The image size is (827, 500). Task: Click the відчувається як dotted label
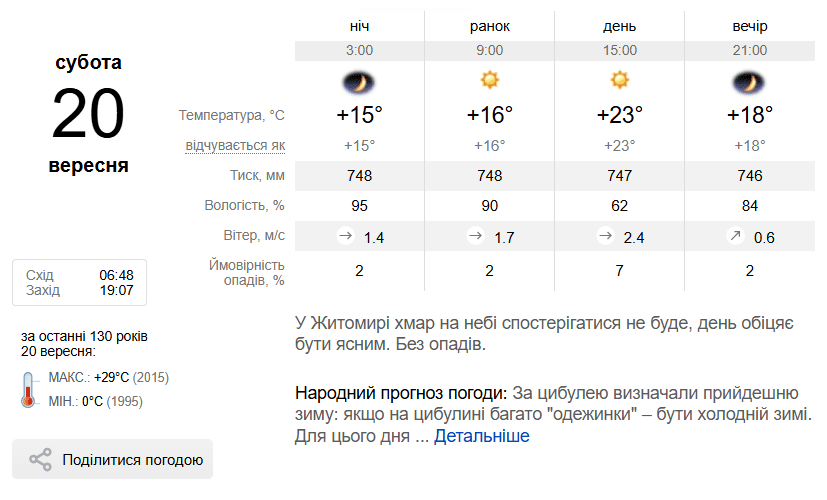point(235,146)
